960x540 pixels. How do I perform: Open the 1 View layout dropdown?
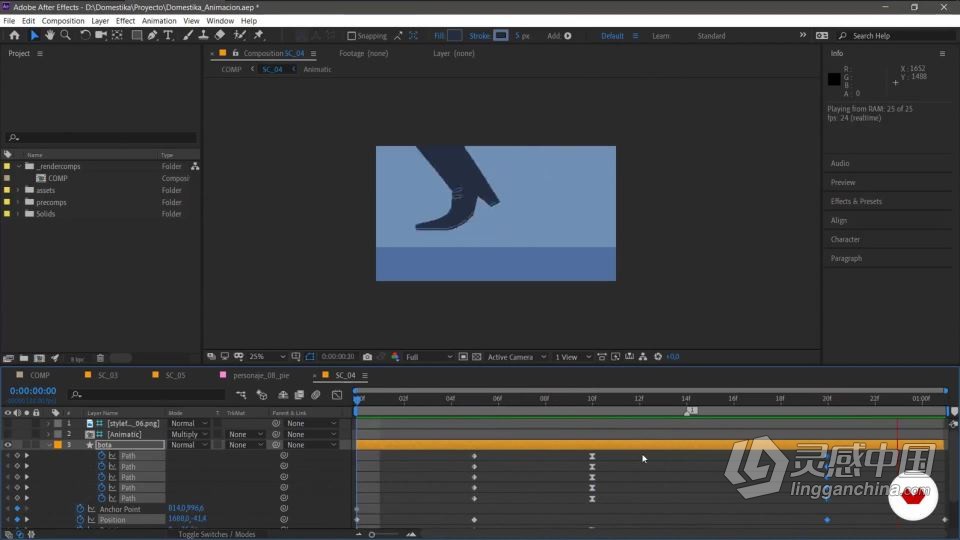click(x=573, y=357)
